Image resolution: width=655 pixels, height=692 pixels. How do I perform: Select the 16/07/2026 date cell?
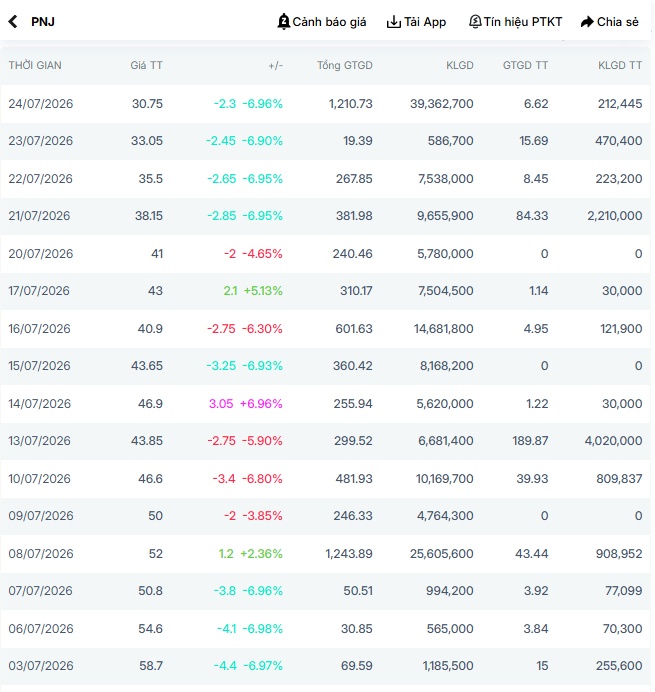click(39, 329)
